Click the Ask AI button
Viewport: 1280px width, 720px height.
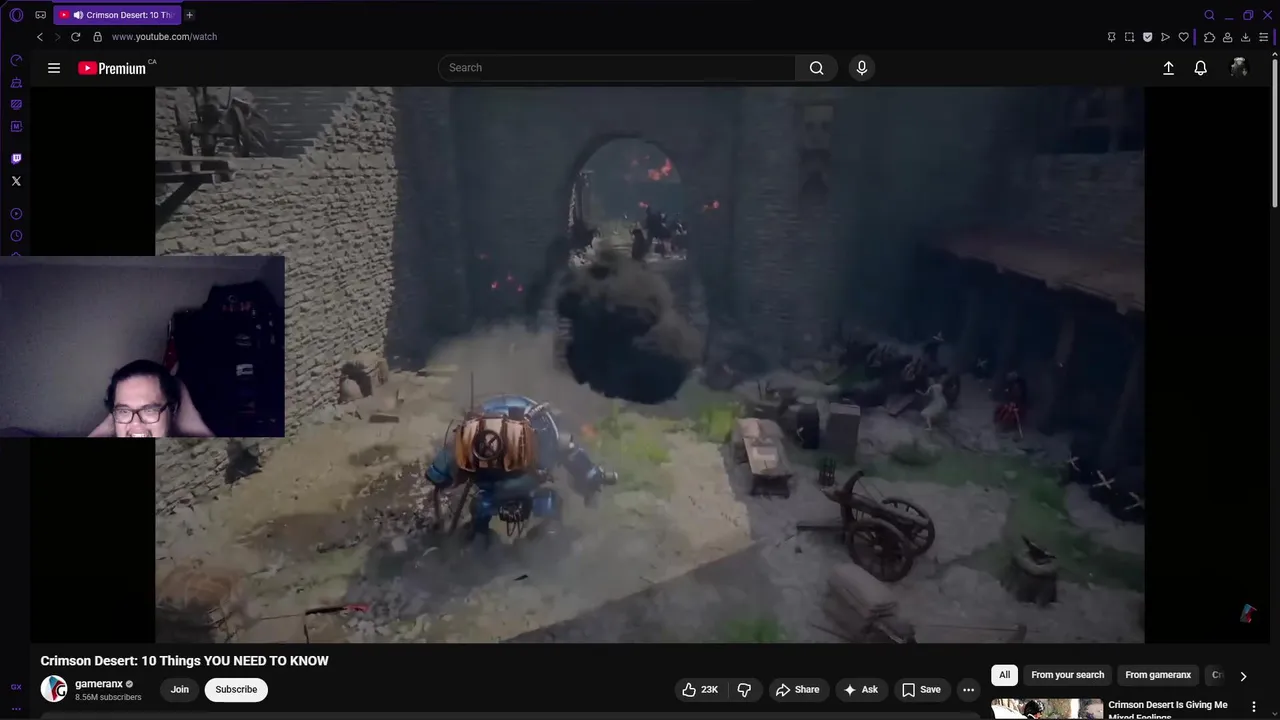click(x=860, y=690)
